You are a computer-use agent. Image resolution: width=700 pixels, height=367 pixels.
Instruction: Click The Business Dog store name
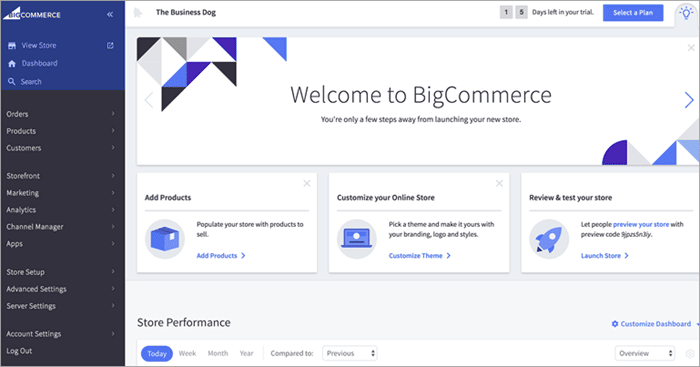186,13
